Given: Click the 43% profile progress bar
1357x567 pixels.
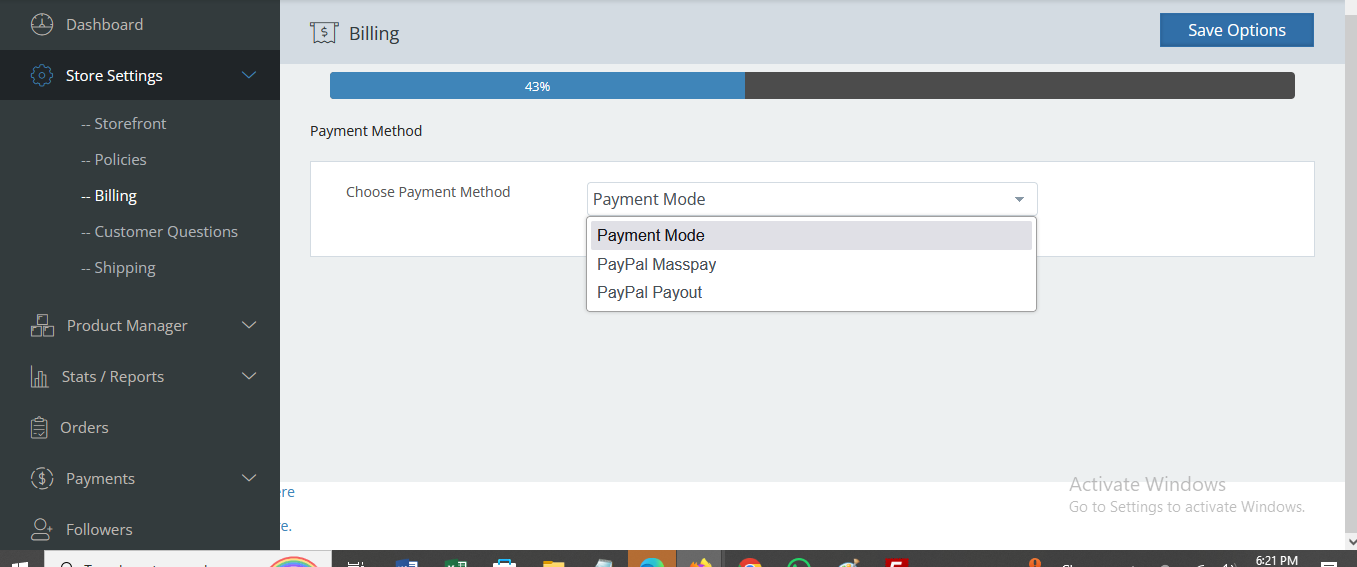Looking at the screenshot, I should pos(811,86).
